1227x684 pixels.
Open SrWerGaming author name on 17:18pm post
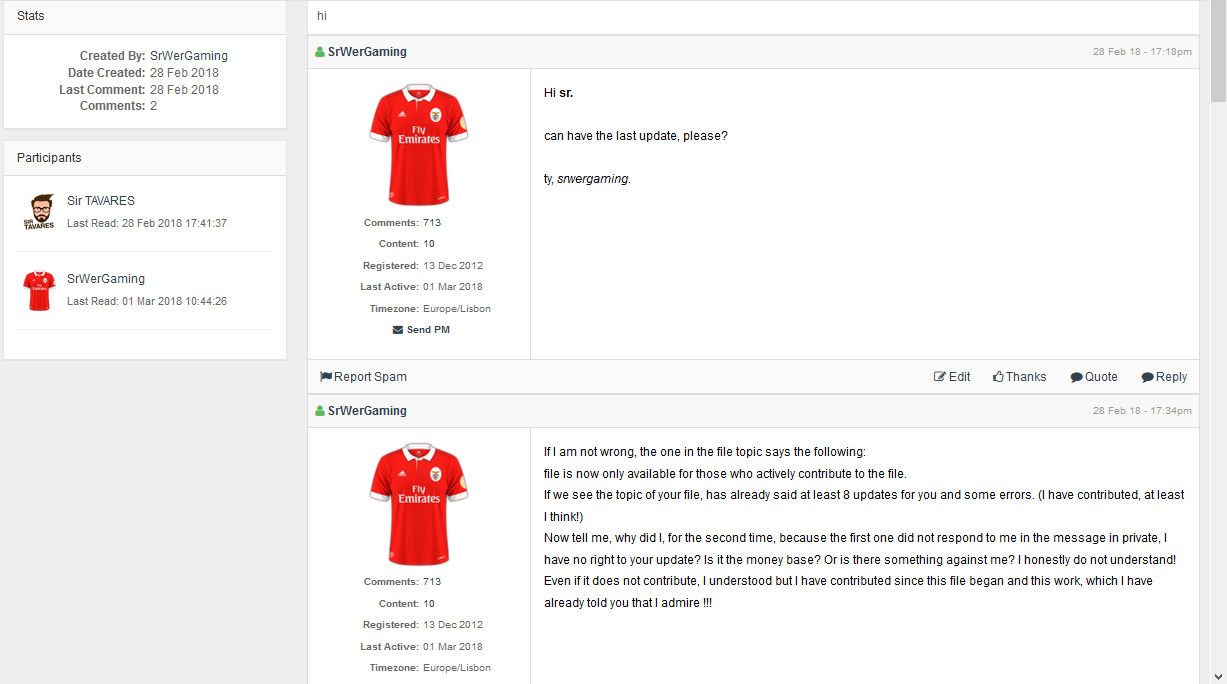click(367, 52)
